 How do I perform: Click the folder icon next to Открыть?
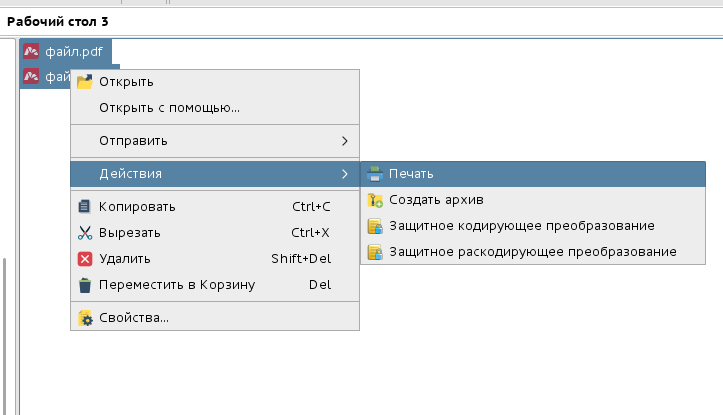[85, 82]
